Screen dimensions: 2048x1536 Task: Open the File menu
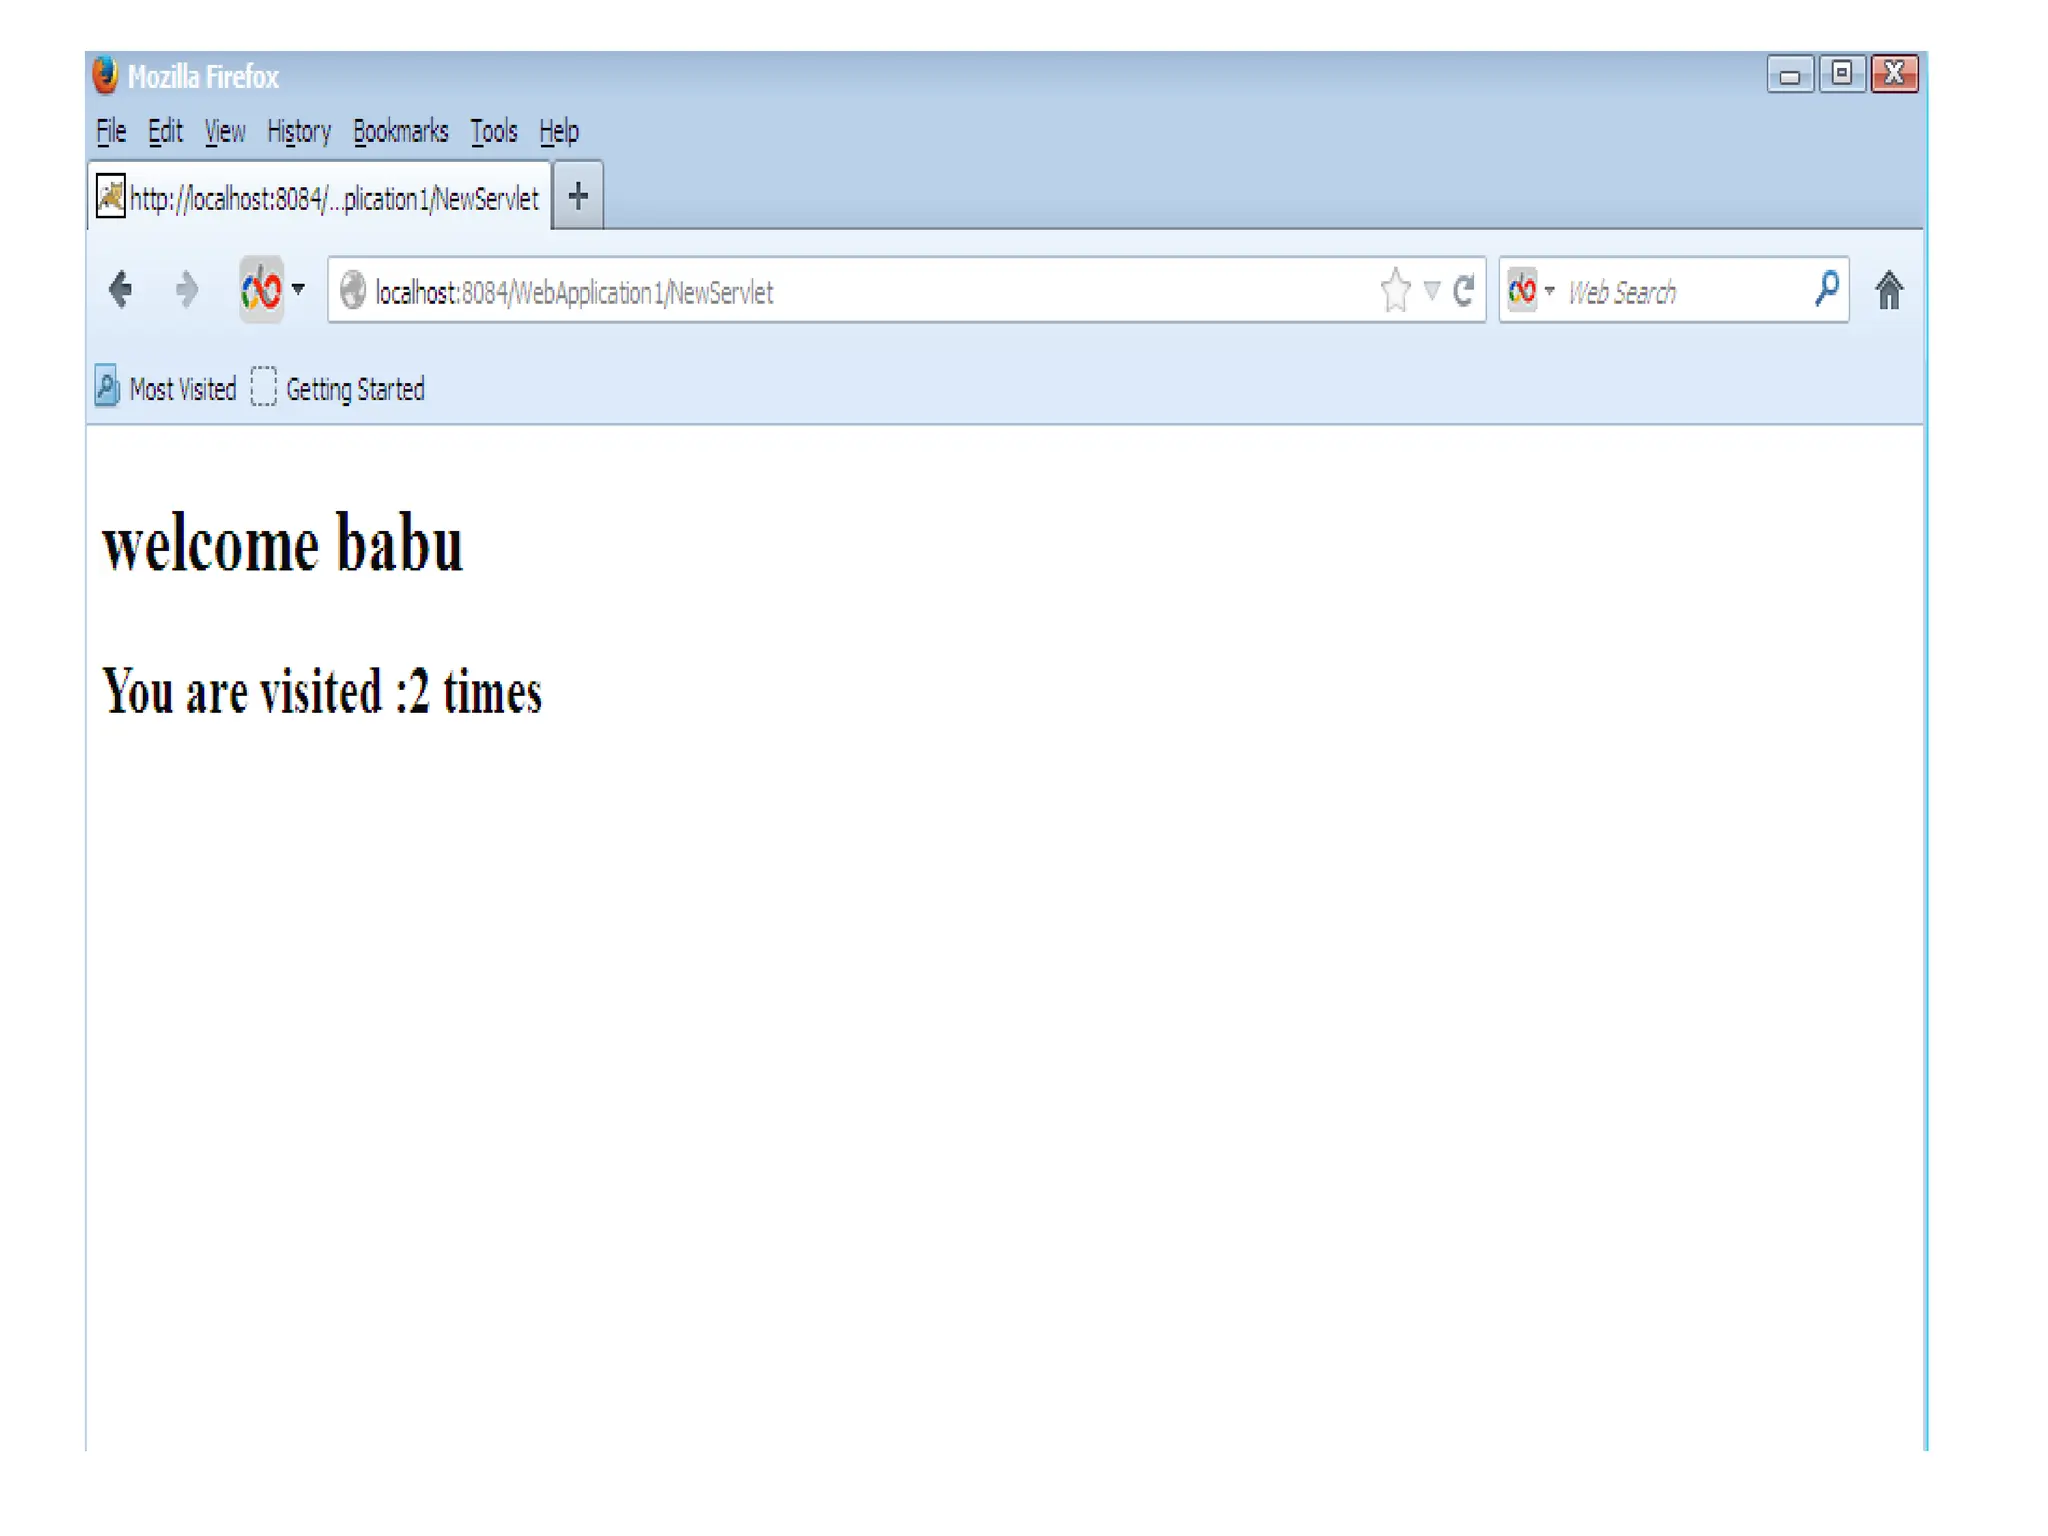[x=111, y=132]
